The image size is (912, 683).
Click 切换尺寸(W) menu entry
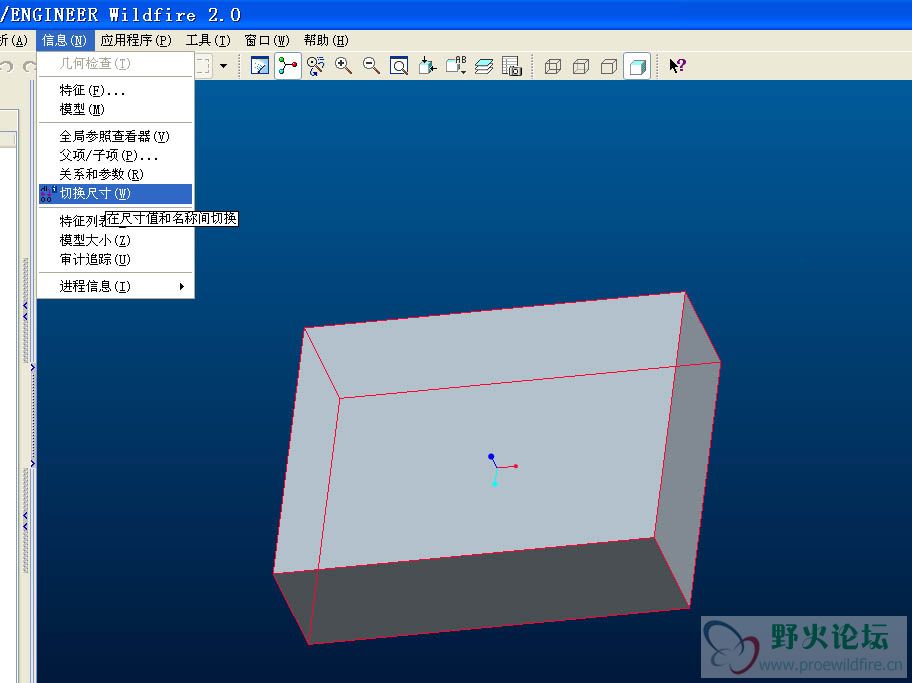(x=115, y=194)
